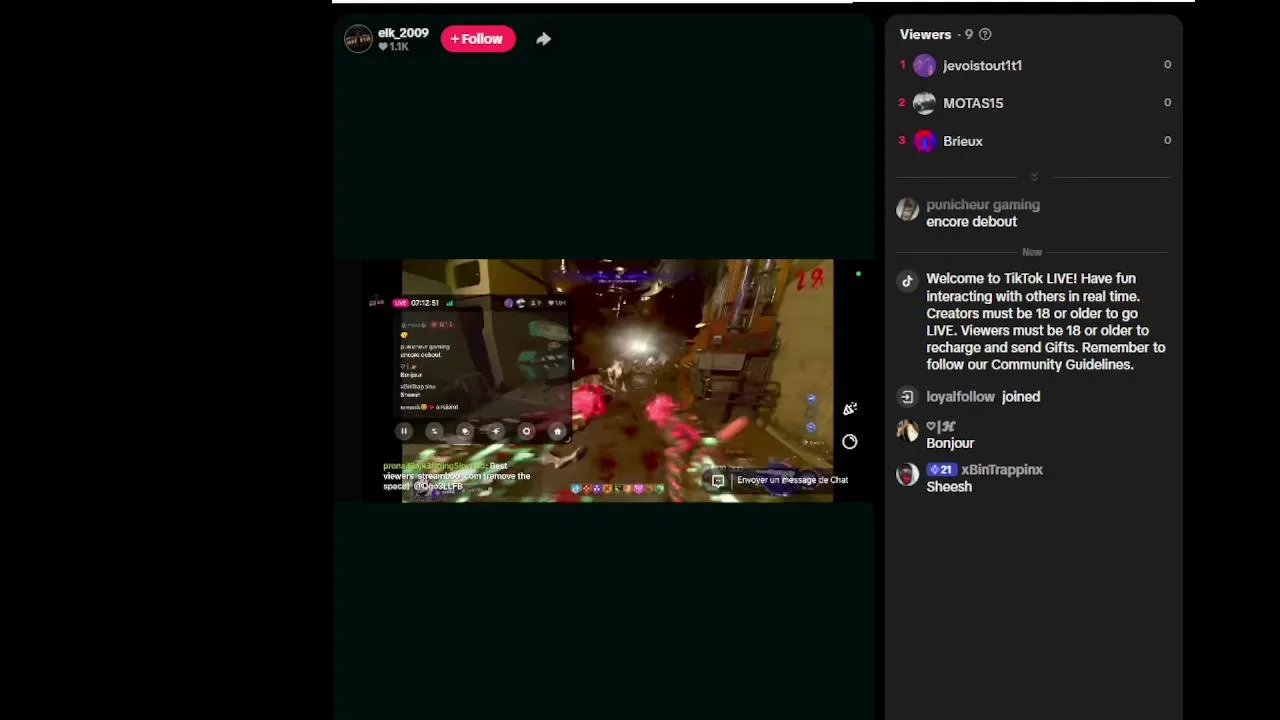Viewport: 1280px width, 720px height.
Task: Open elk_2009 profile avatar
Action: [358, 39]
